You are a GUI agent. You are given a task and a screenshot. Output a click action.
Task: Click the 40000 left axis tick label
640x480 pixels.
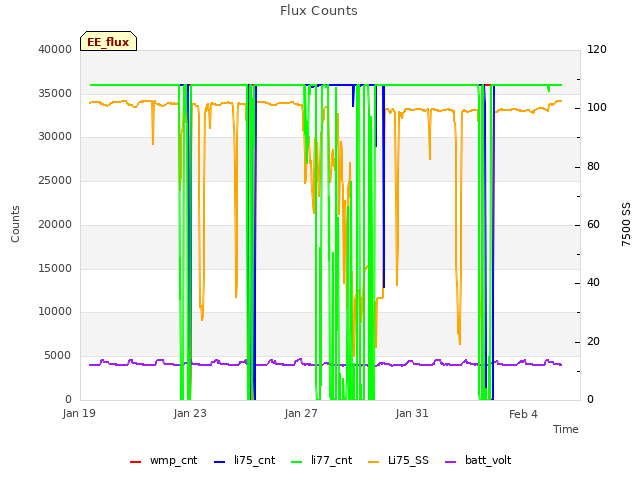(55, 49)
